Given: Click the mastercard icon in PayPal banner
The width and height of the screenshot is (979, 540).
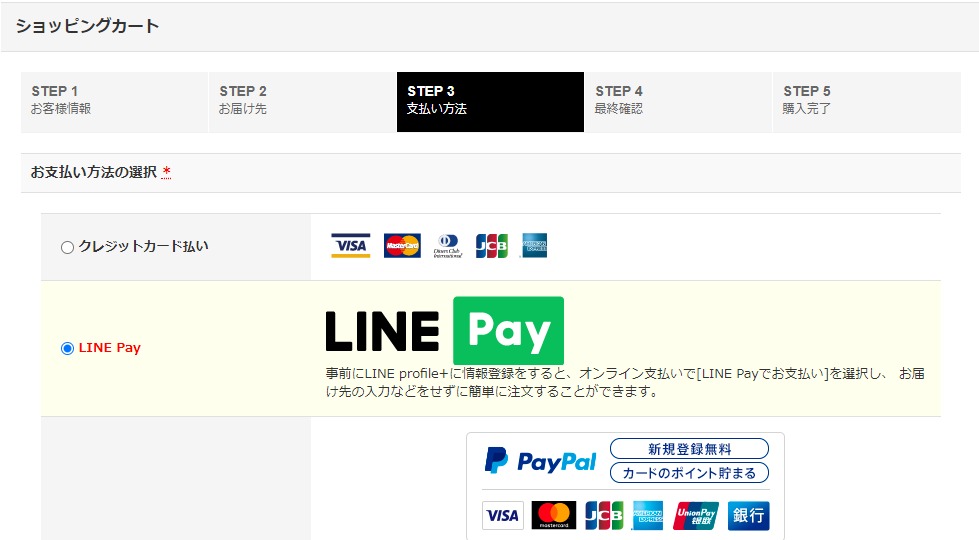Looking at the screenshot, I should 554,516.
